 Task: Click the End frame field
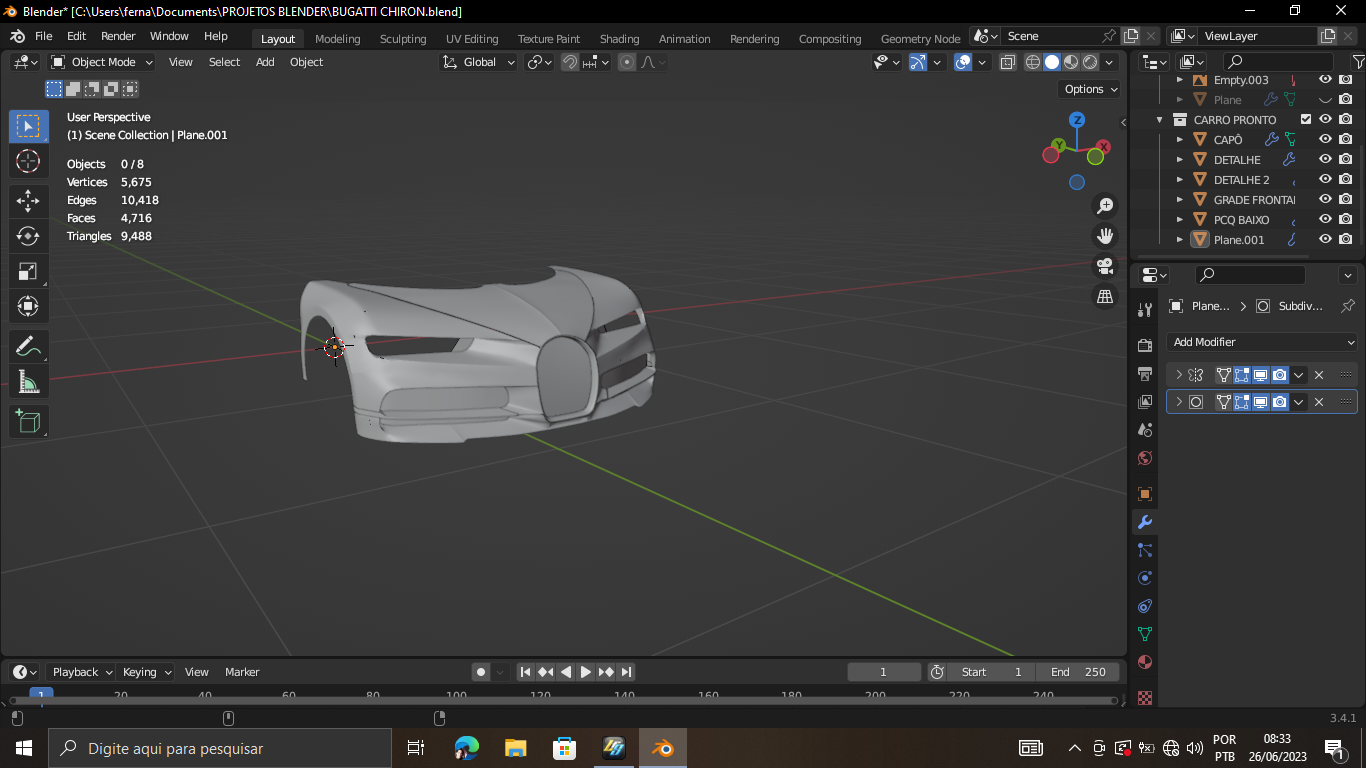1078,672
